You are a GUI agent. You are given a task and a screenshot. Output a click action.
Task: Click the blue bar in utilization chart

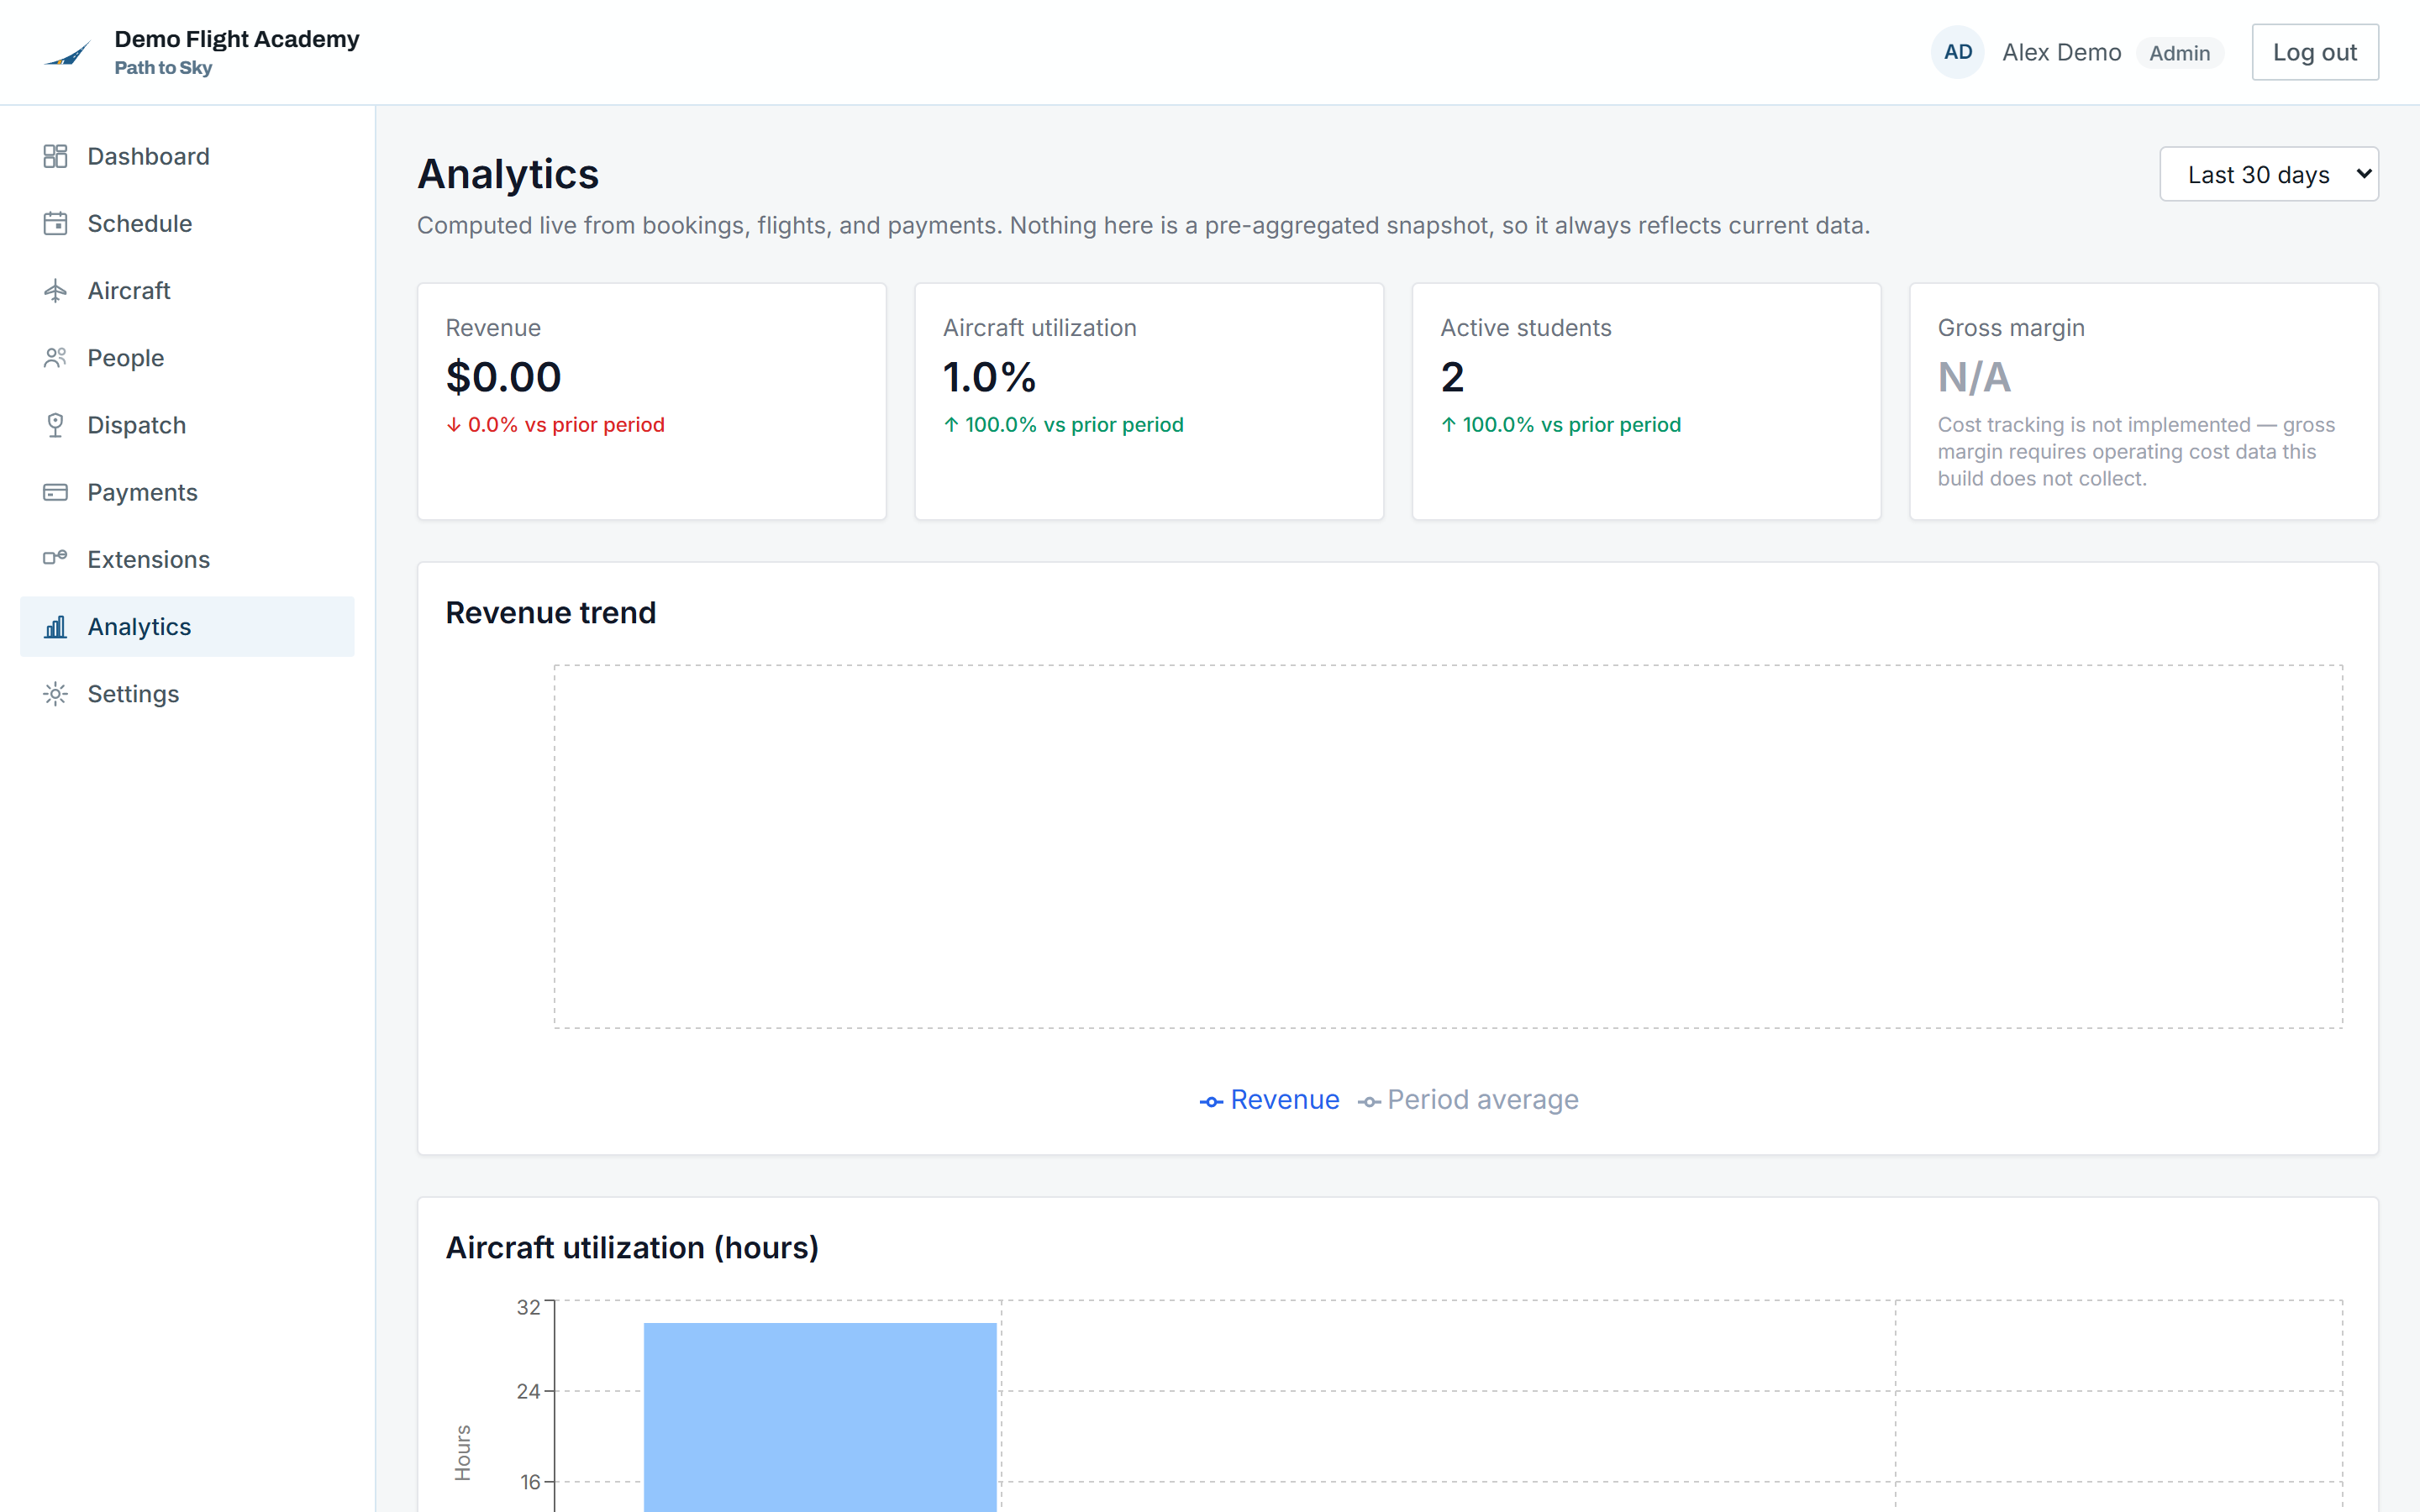[x=820, y=1417]
